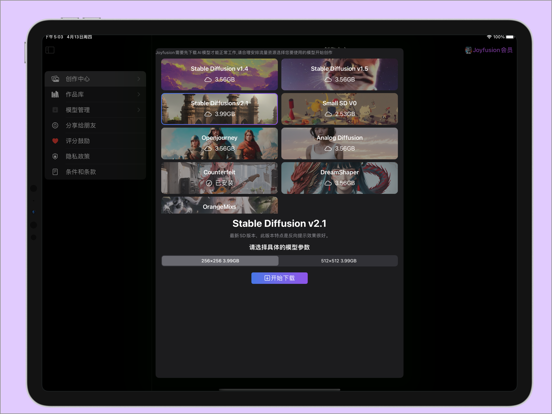Image resolution: width=552 pixels, height=414 pixels.
Task: Expand the 作品库 row chevron
Action: click(x=139, y=94)
